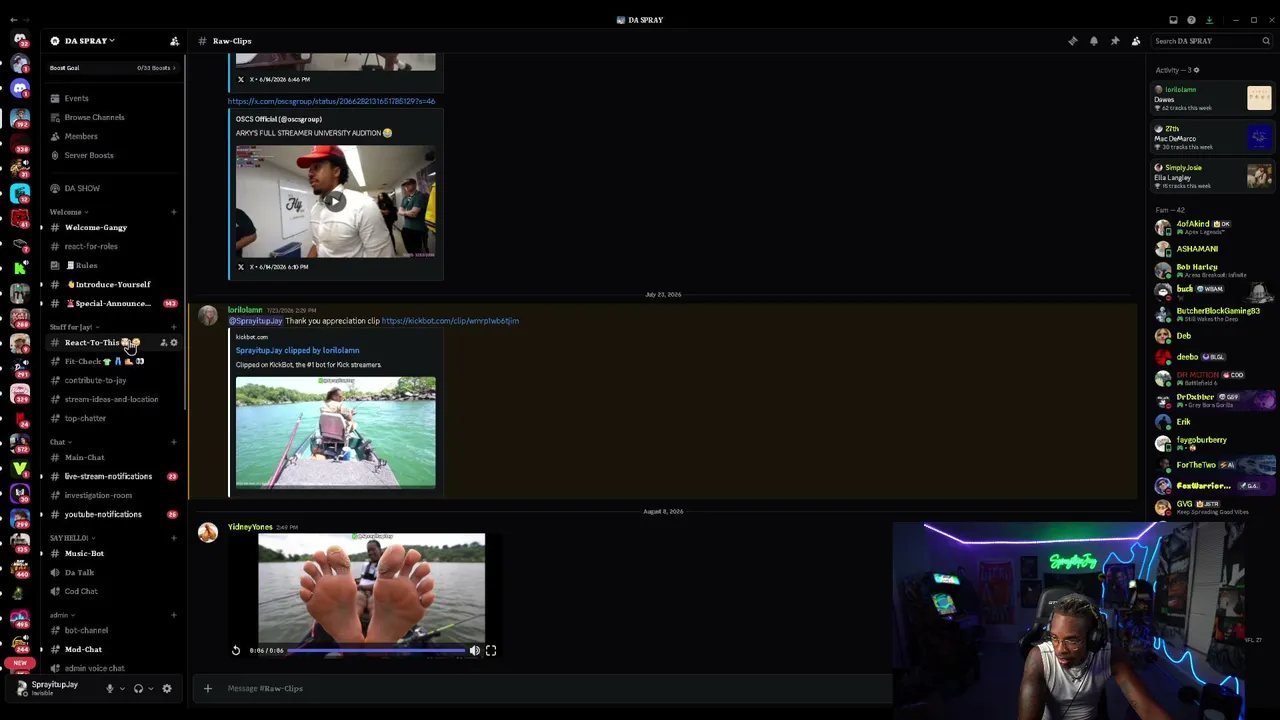Invite people to DA SPRAY server
This screenshot has width=1280, height=720.
coord(174,41)
